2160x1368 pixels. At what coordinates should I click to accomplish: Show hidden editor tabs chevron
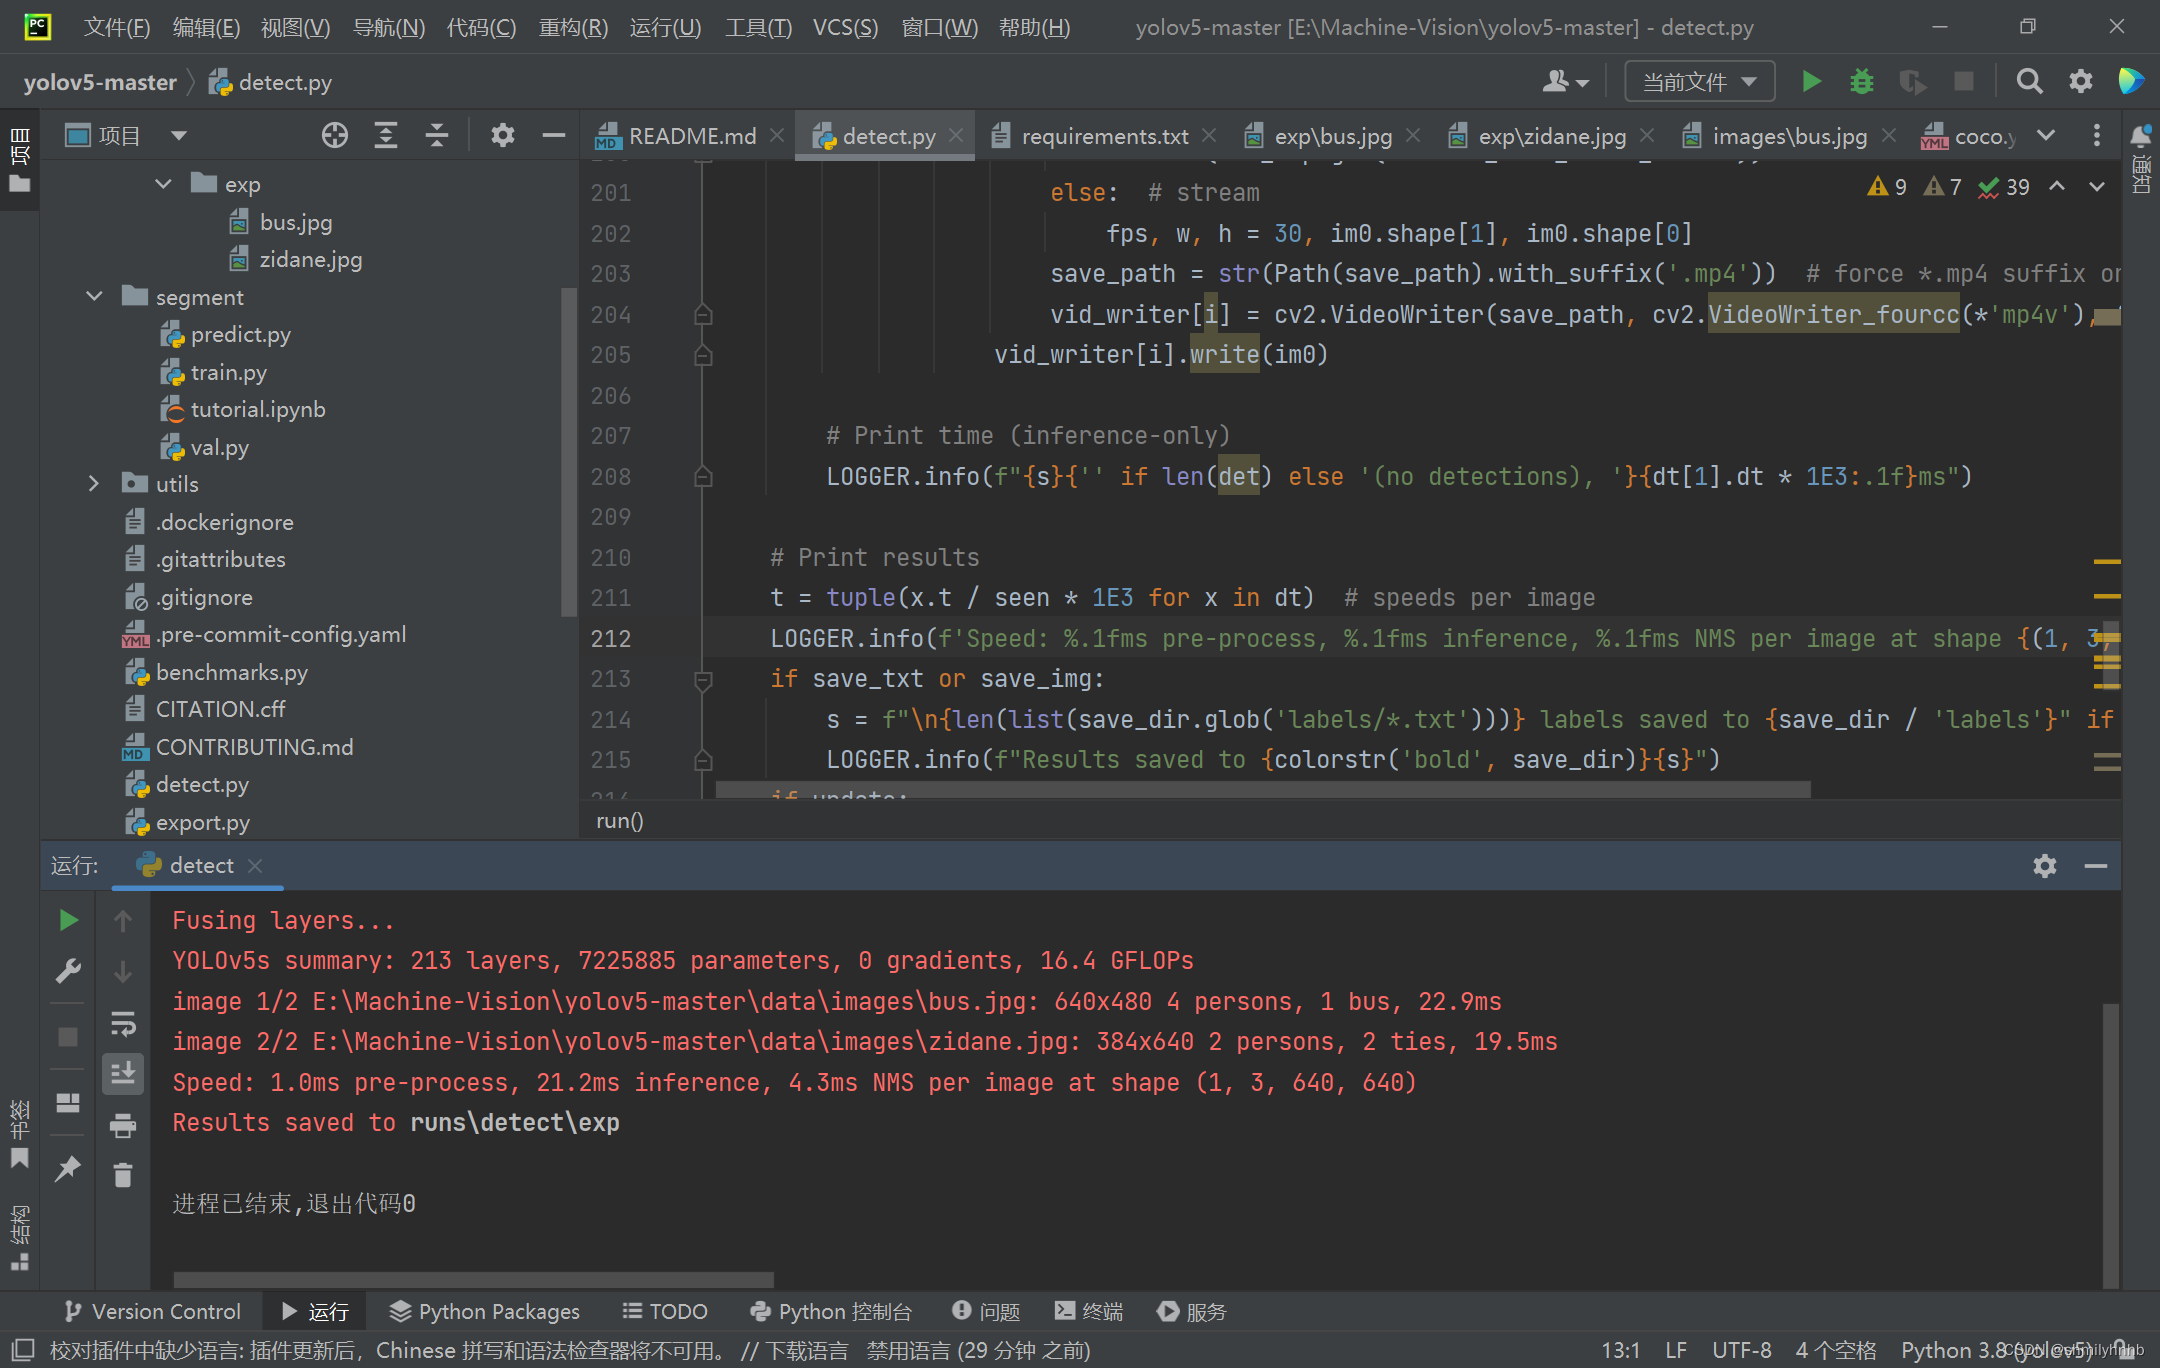tap(2046, 135)
